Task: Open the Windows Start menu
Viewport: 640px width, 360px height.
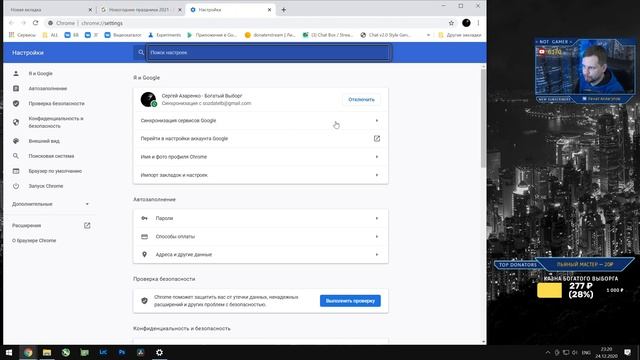Action: click(x=9, y=352)
